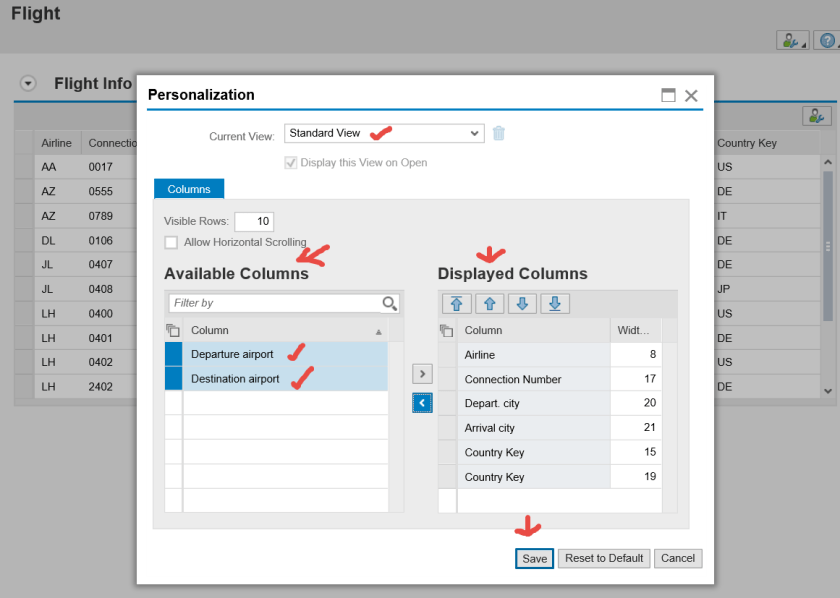The image size is (840, 598).
Task: Open the Current View dropdown
Action: [474, 133]
